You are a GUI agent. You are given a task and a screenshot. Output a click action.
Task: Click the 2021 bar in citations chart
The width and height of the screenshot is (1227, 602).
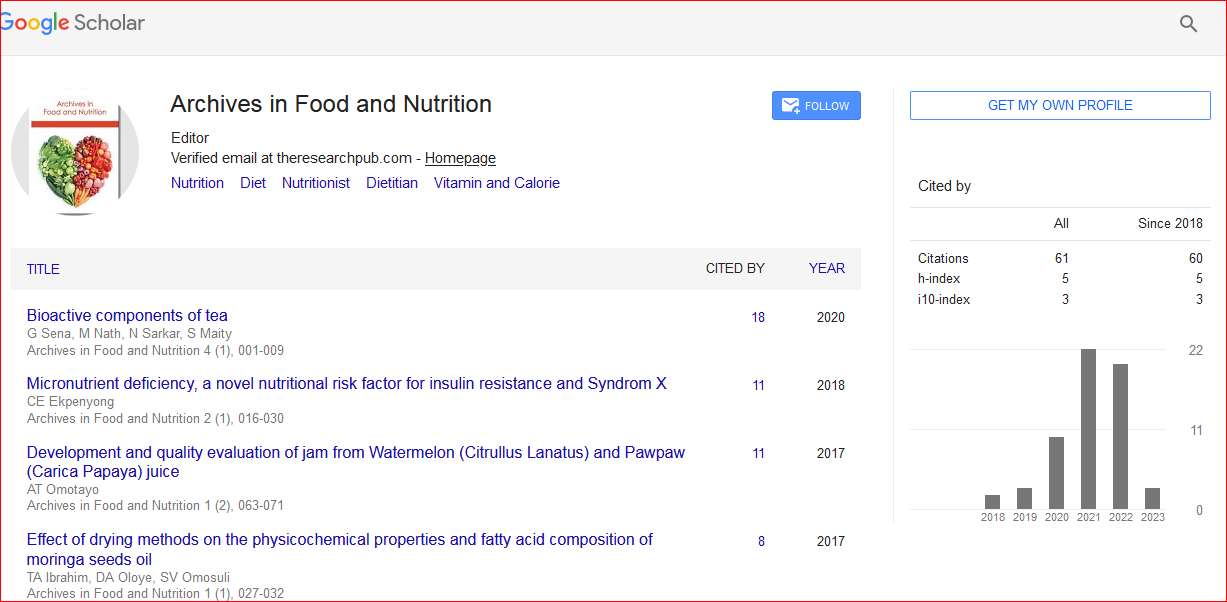pyautogui.click(x=1088, y=428)
